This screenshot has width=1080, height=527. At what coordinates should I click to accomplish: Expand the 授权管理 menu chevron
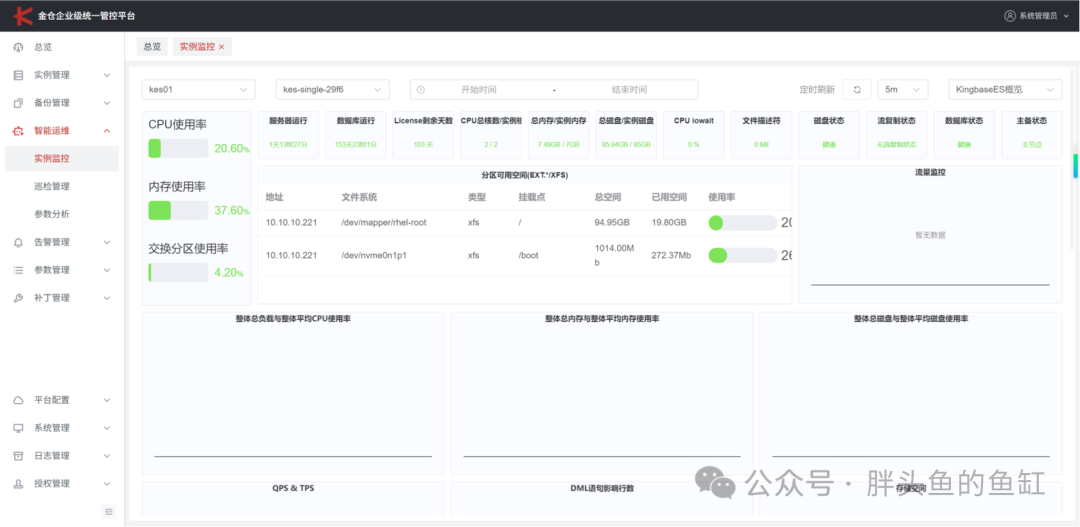(107, 484)
